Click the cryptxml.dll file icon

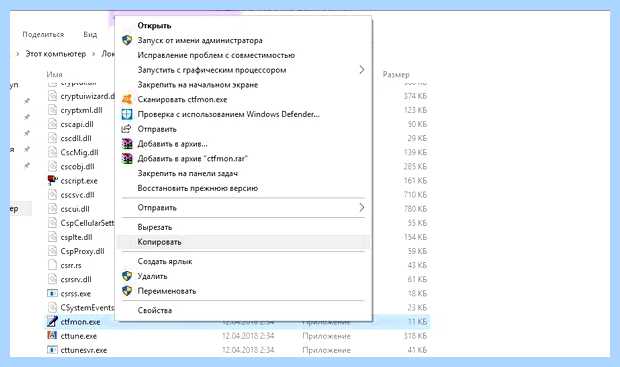pyautogui.click(x=52, y=110)
